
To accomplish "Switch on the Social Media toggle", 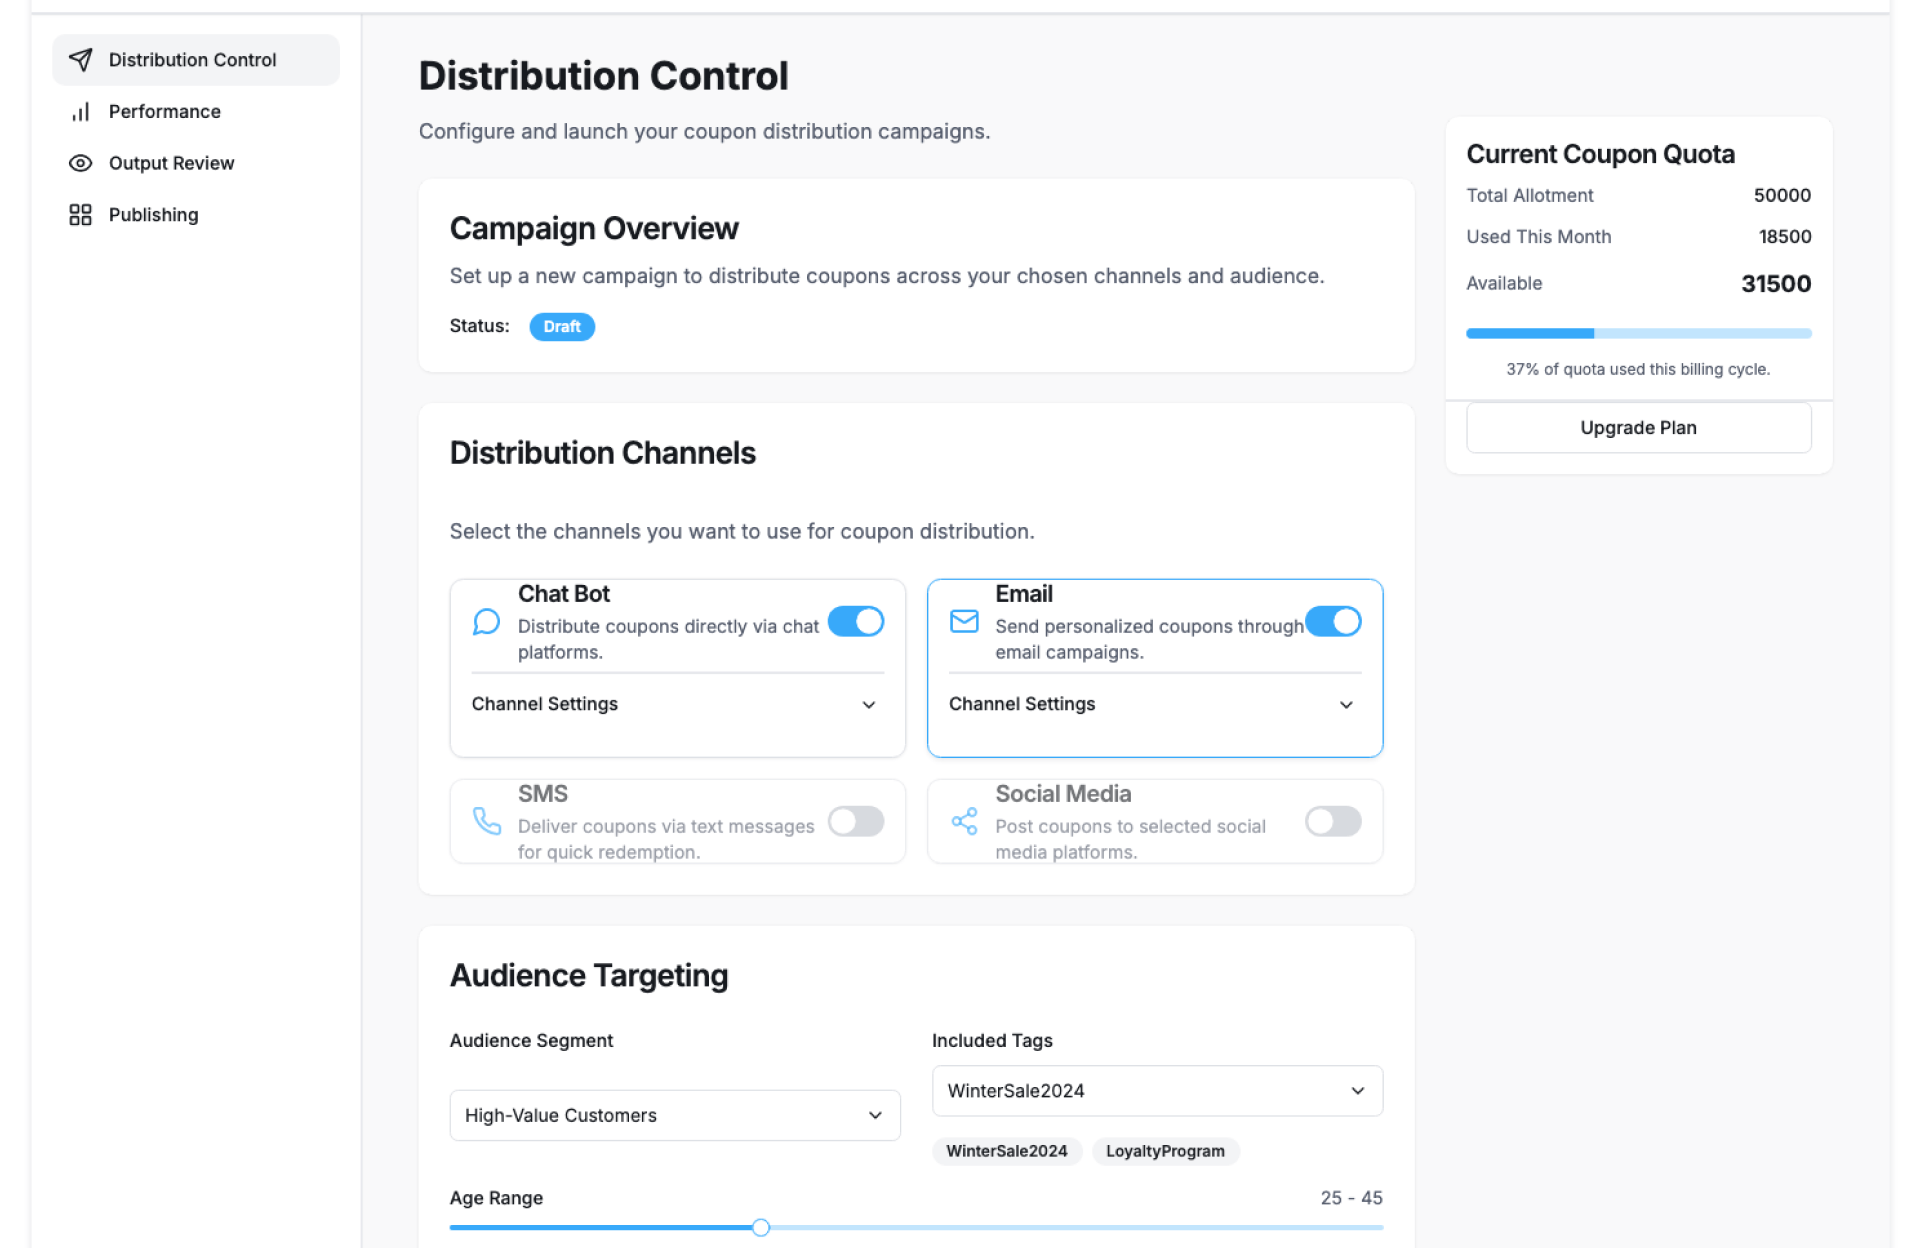I will point(1333,822).
